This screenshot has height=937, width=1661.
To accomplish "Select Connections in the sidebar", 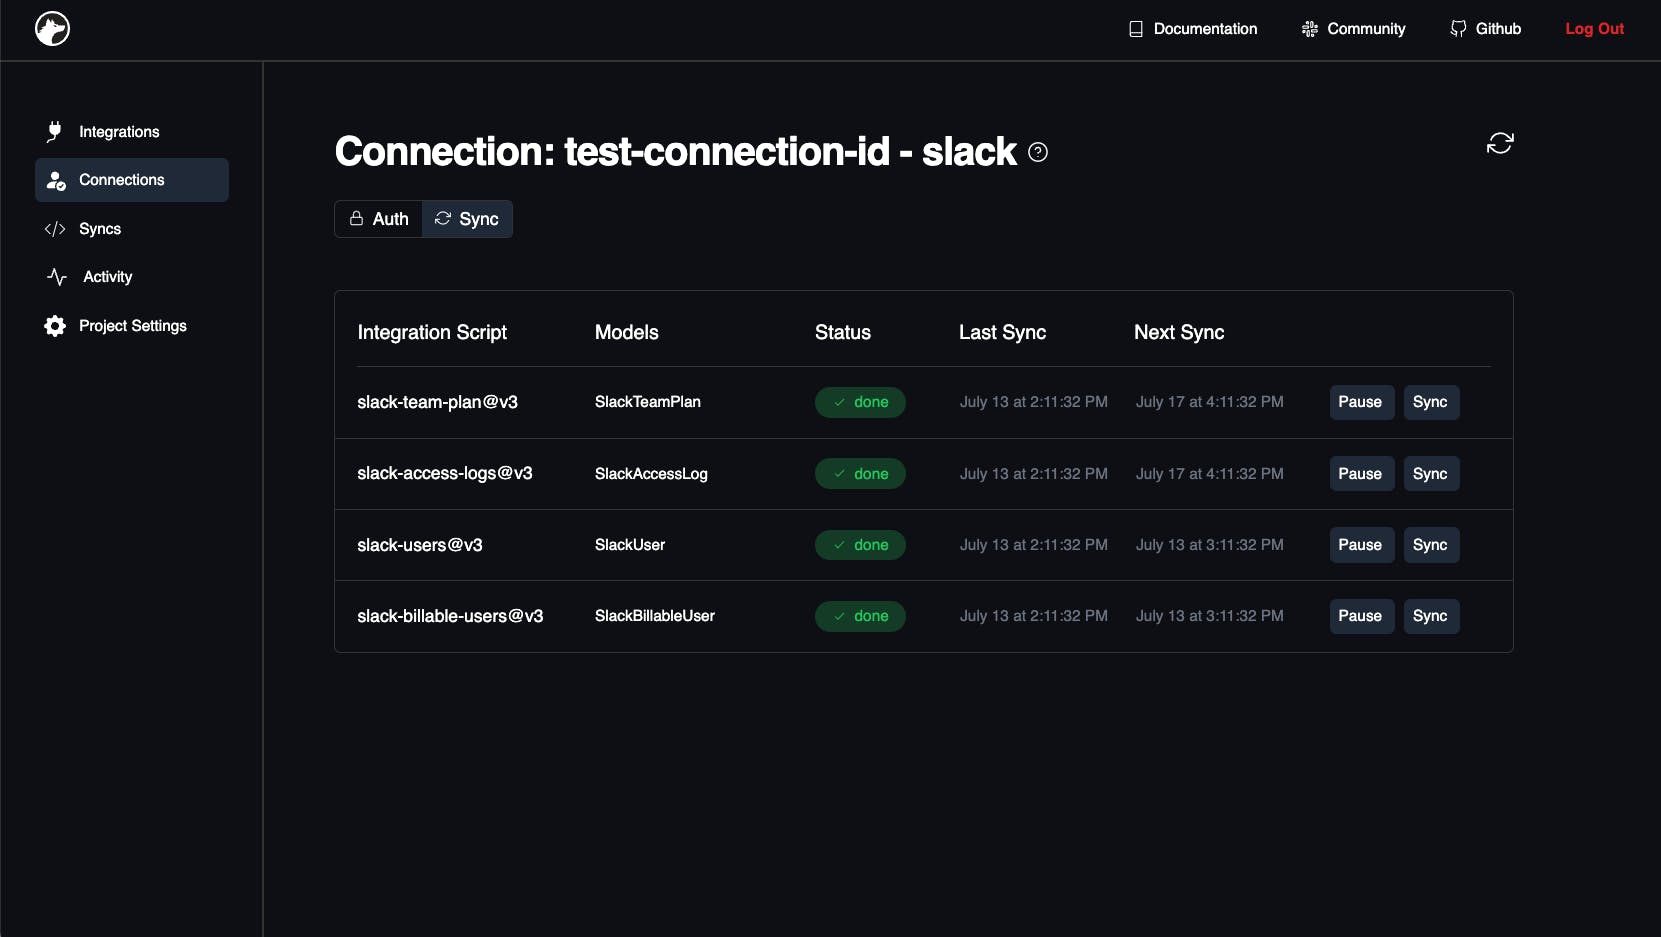I will pyautogui.click(x=121, y=180).
